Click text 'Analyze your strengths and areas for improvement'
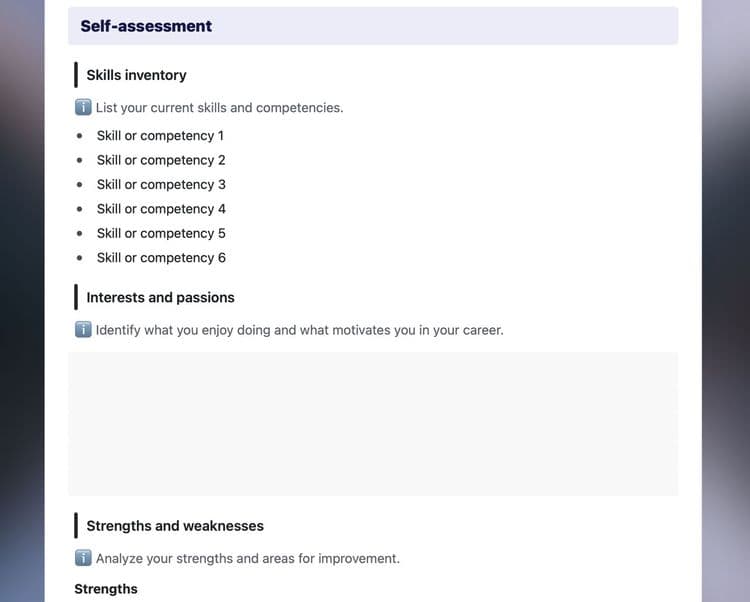The width and height of the screenshot is (750, 602). click(247, 558)
